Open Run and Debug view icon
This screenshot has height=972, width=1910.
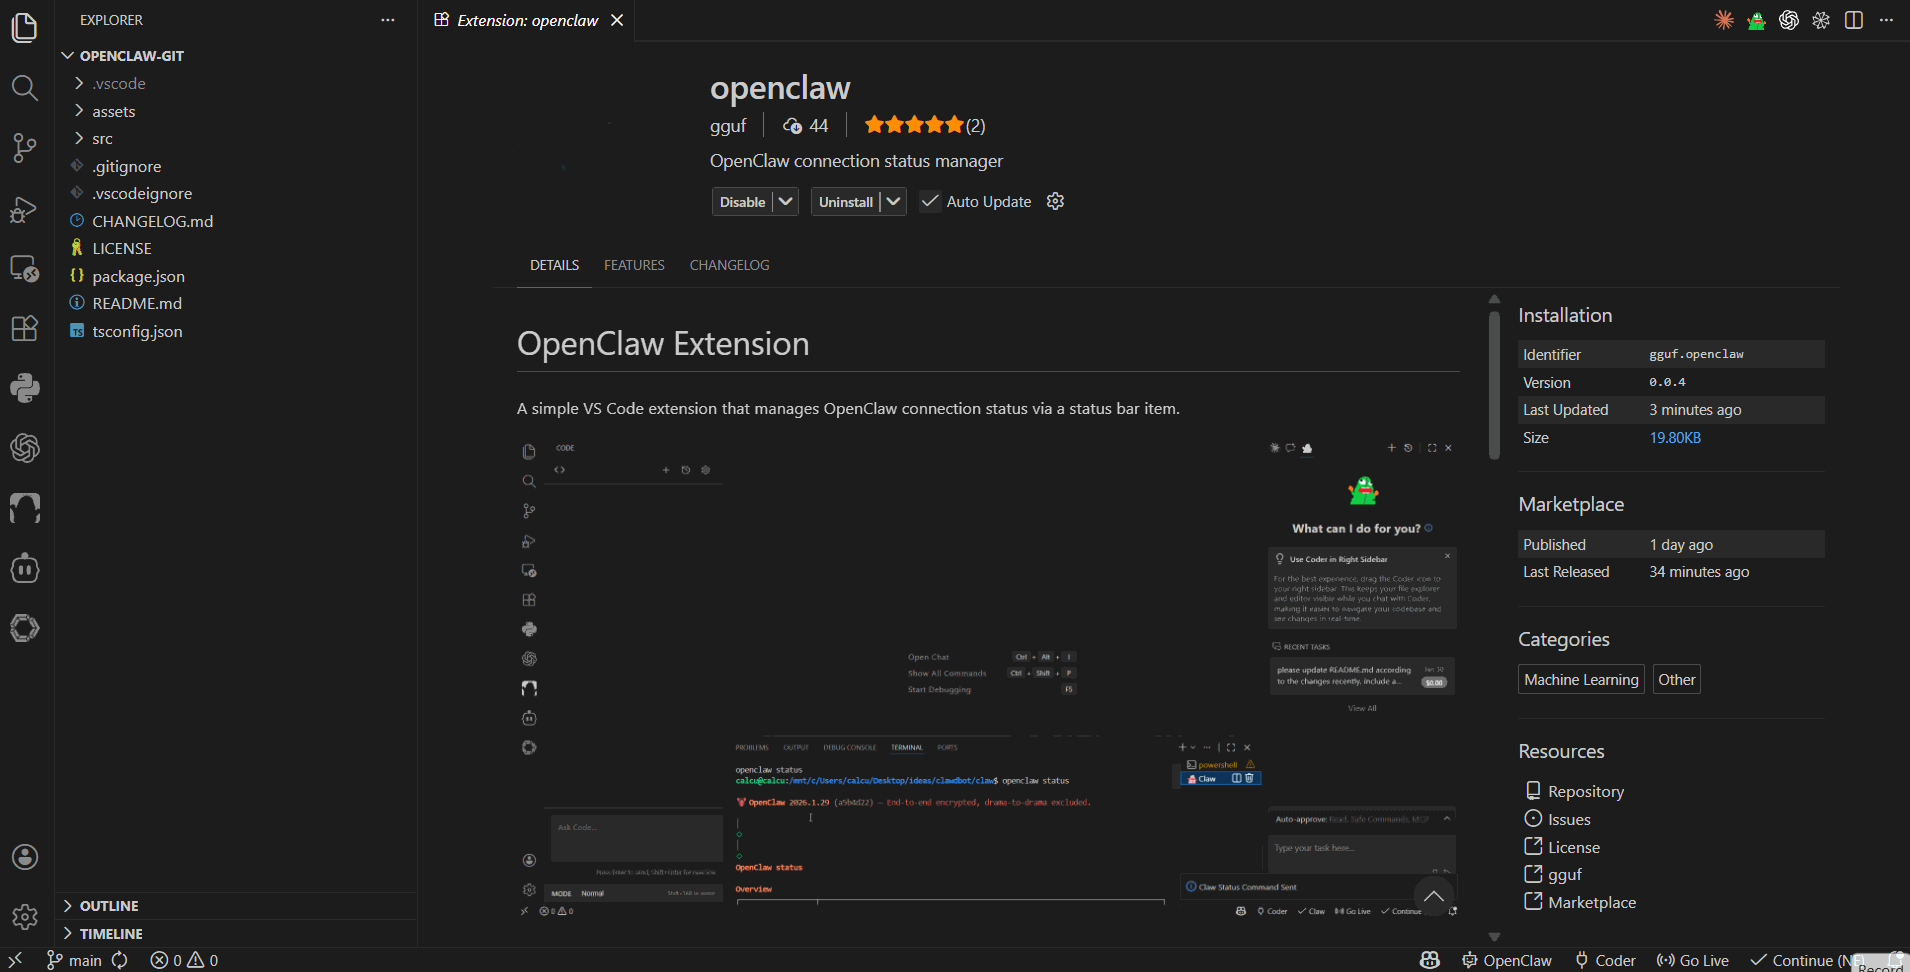point(25,209)
